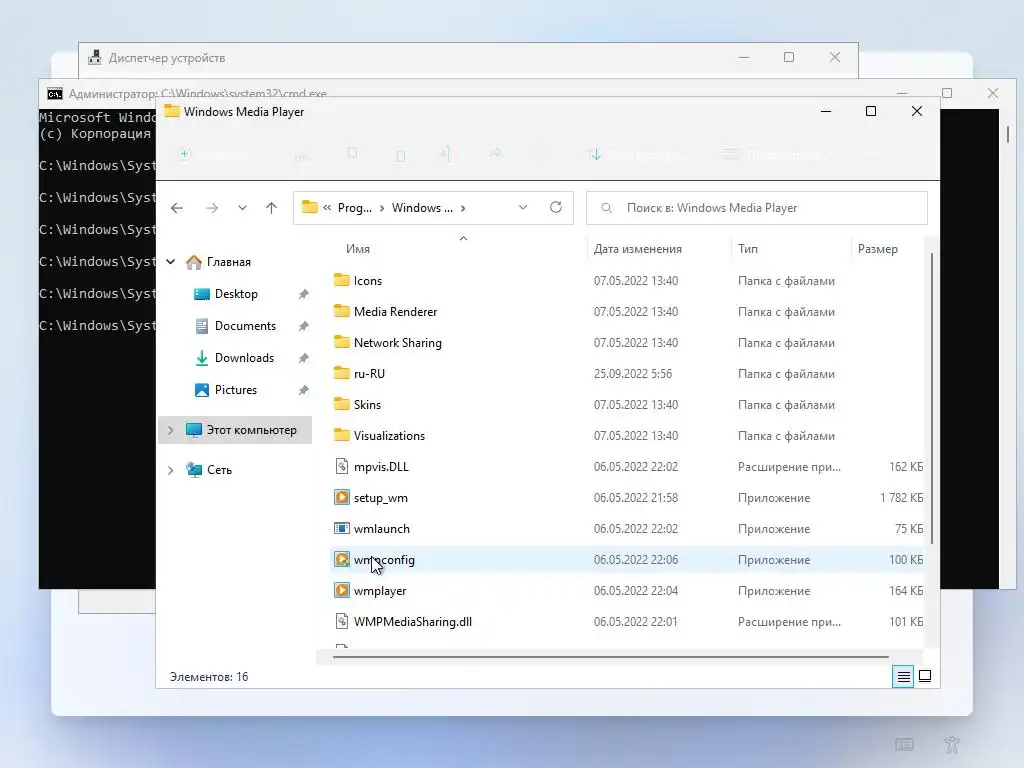Click the faded sort arrows toolbar icon
Viewport: 1024px width, 768px height.
pyautogui.click(x=594, y=154)
